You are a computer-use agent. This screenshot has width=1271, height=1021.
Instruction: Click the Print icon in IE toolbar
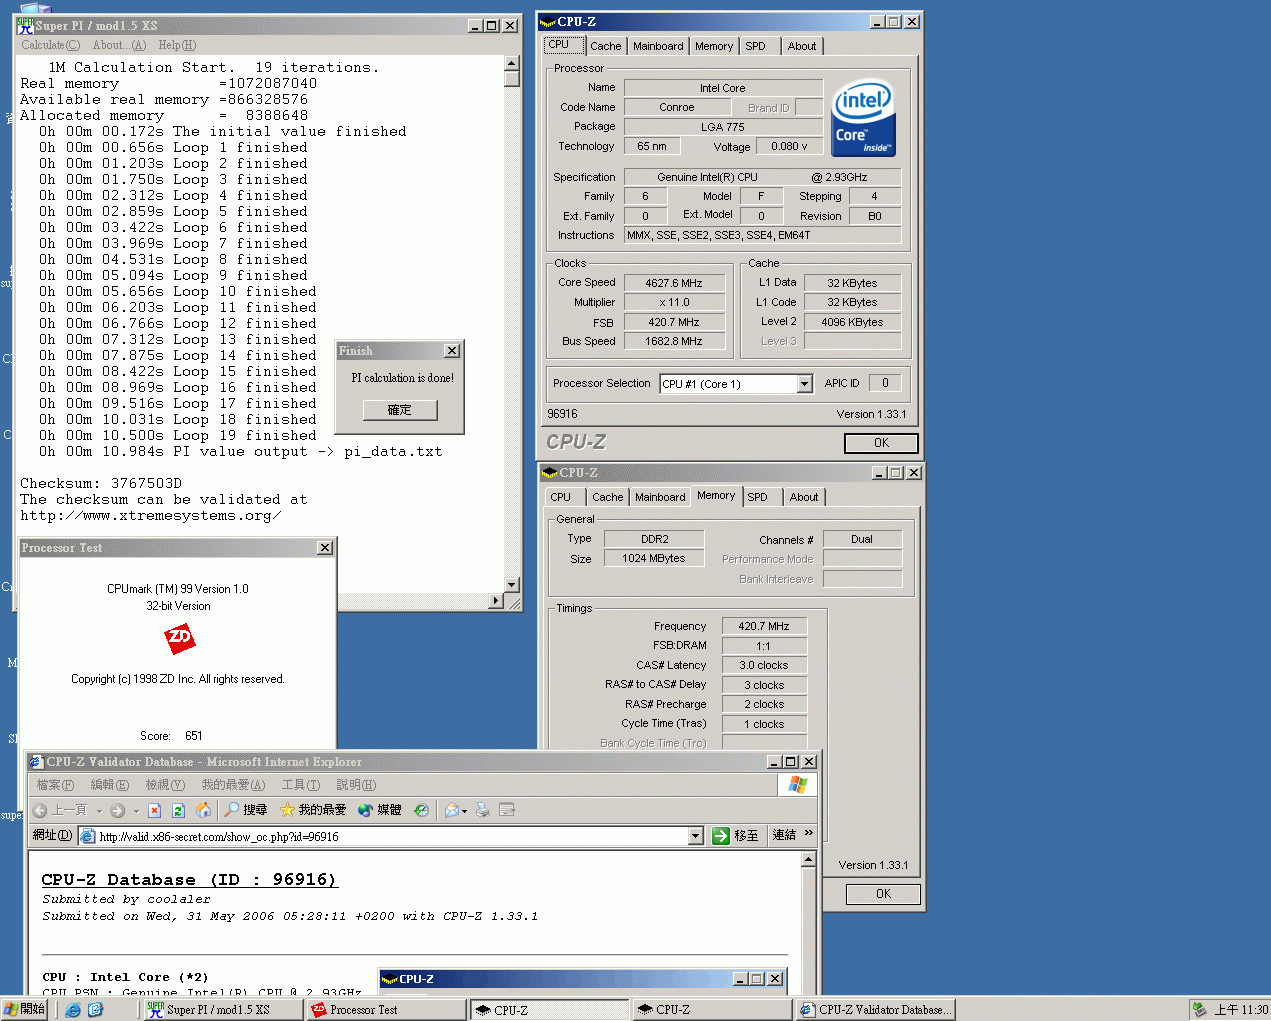(482, 811)
